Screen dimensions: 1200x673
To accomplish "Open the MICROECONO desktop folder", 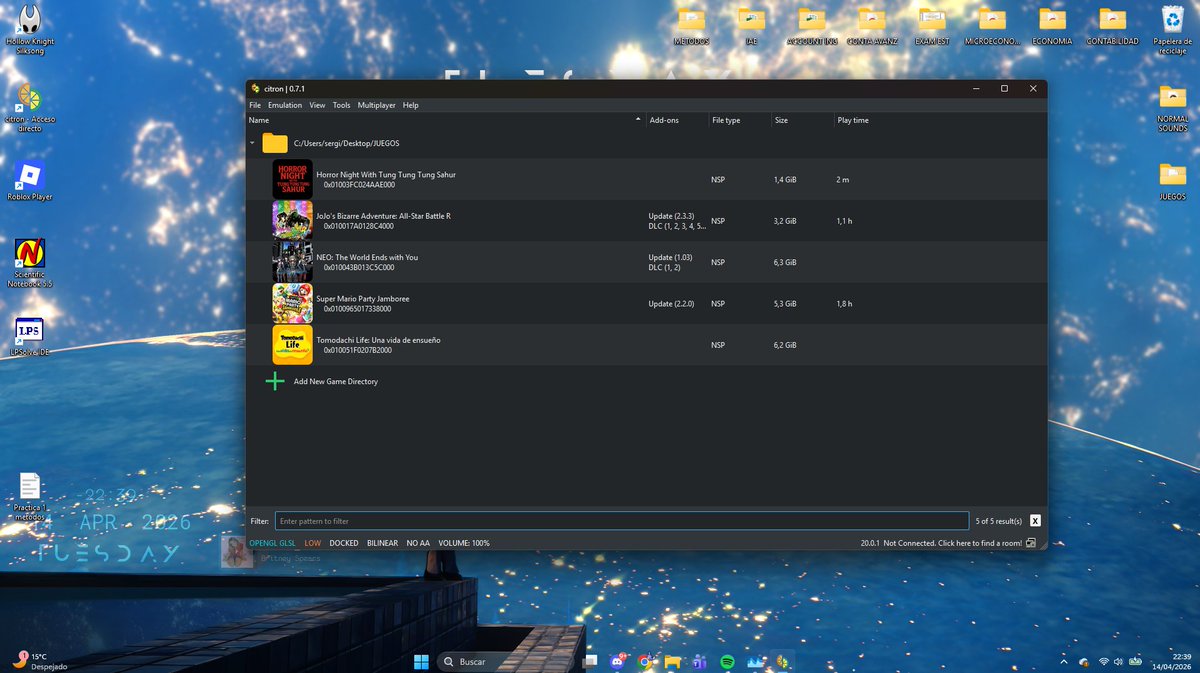I will coord(991,27).
